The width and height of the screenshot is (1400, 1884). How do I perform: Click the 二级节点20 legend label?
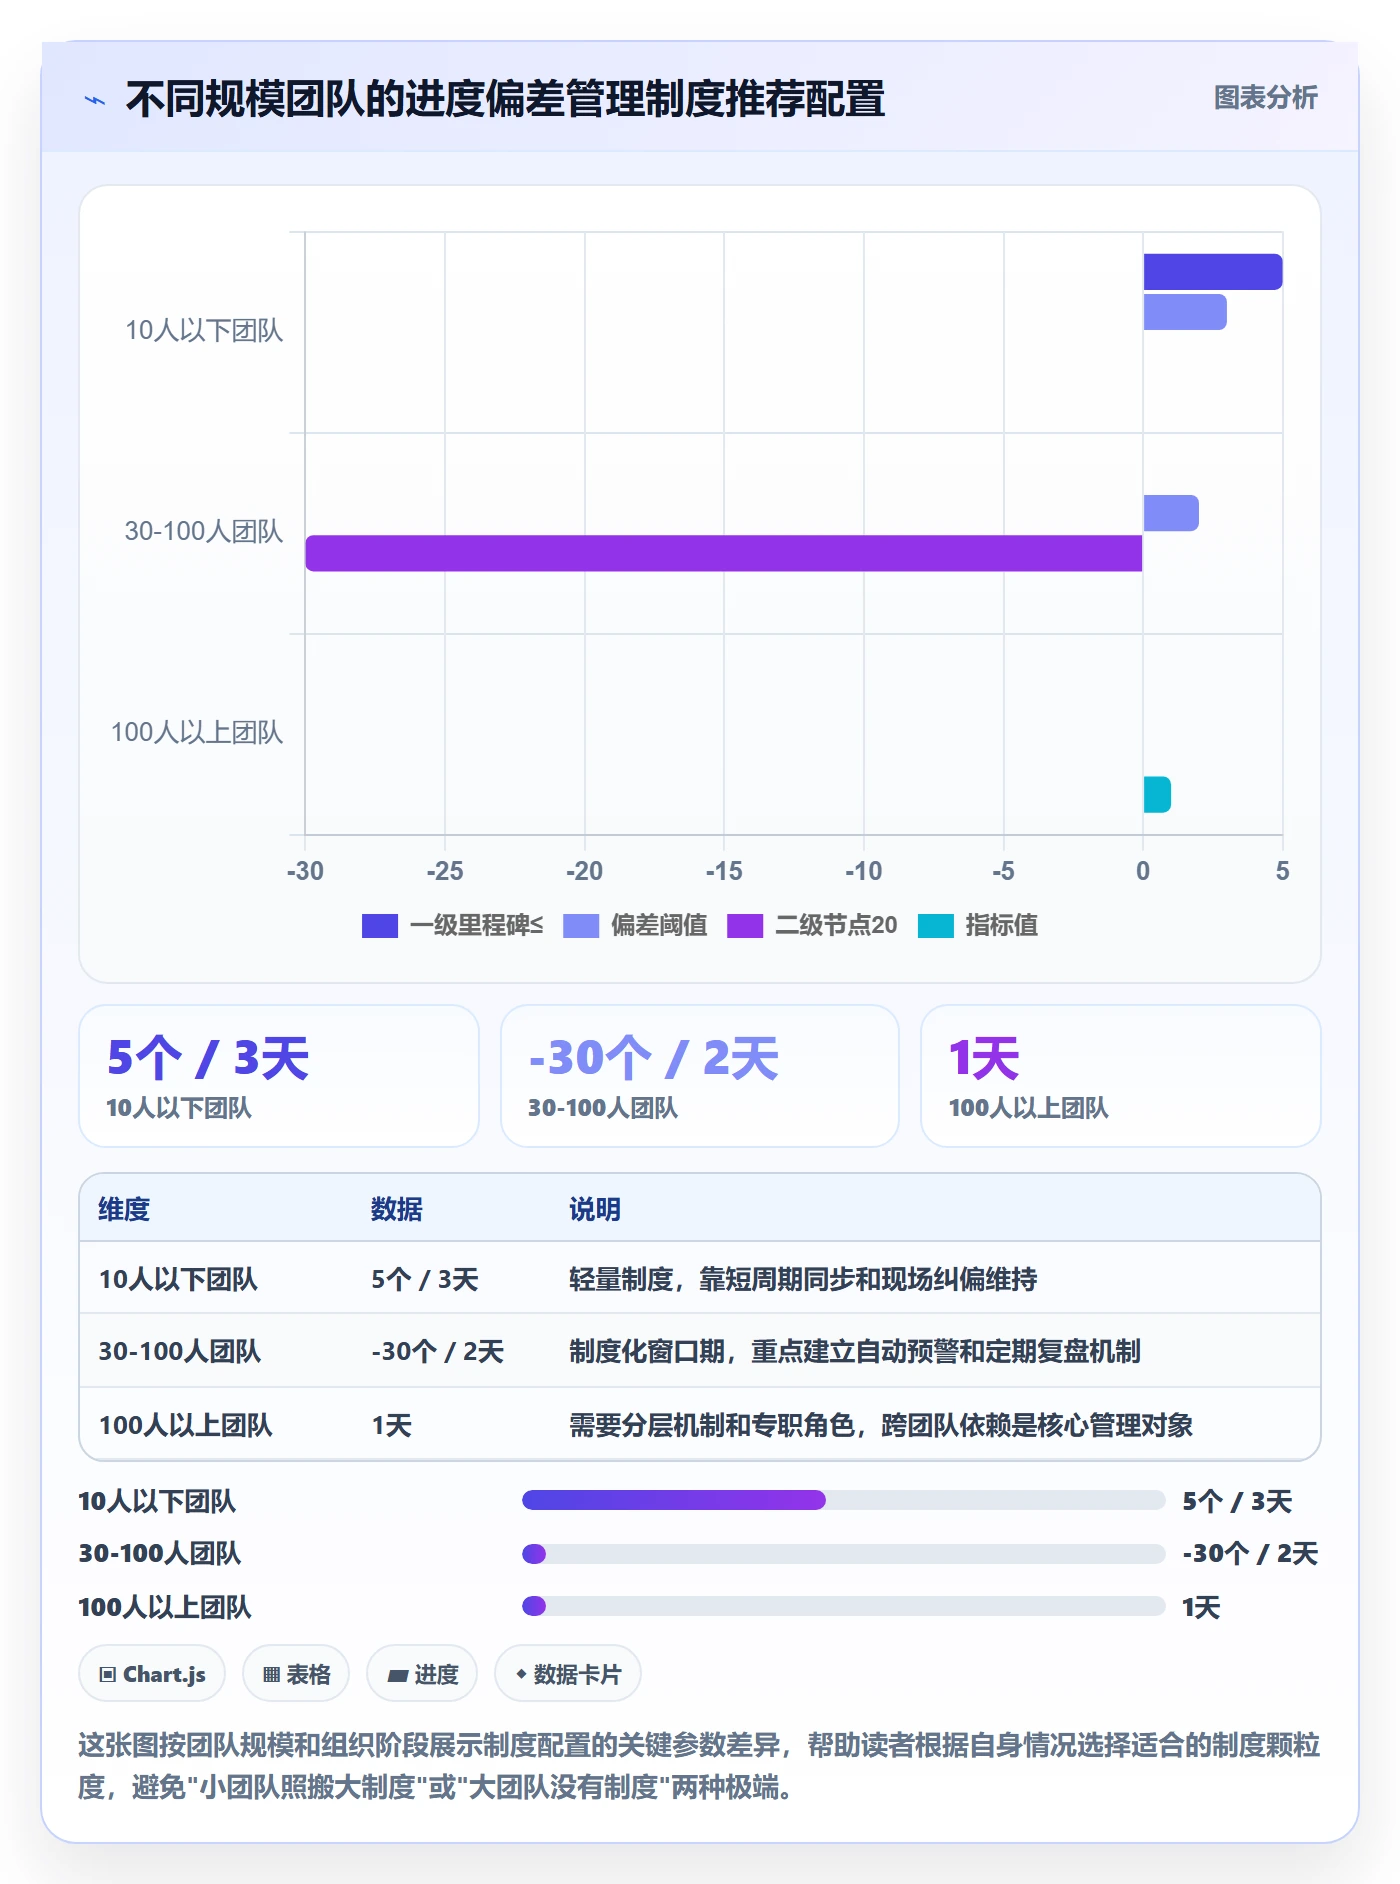tap(836, 926)
